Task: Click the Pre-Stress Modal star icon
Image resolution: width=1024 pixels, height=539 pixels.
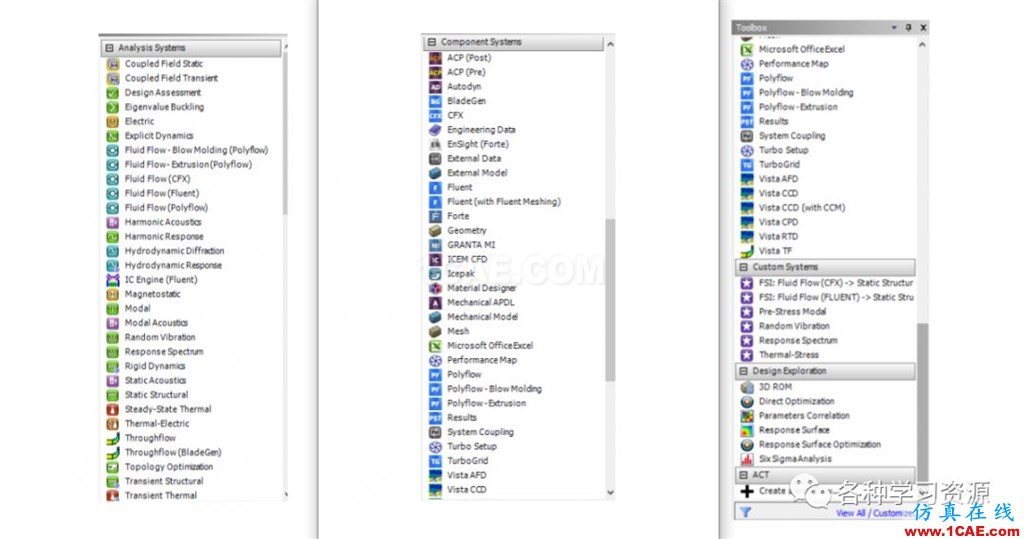Action: pyautogui.click(x=747, y=312)
